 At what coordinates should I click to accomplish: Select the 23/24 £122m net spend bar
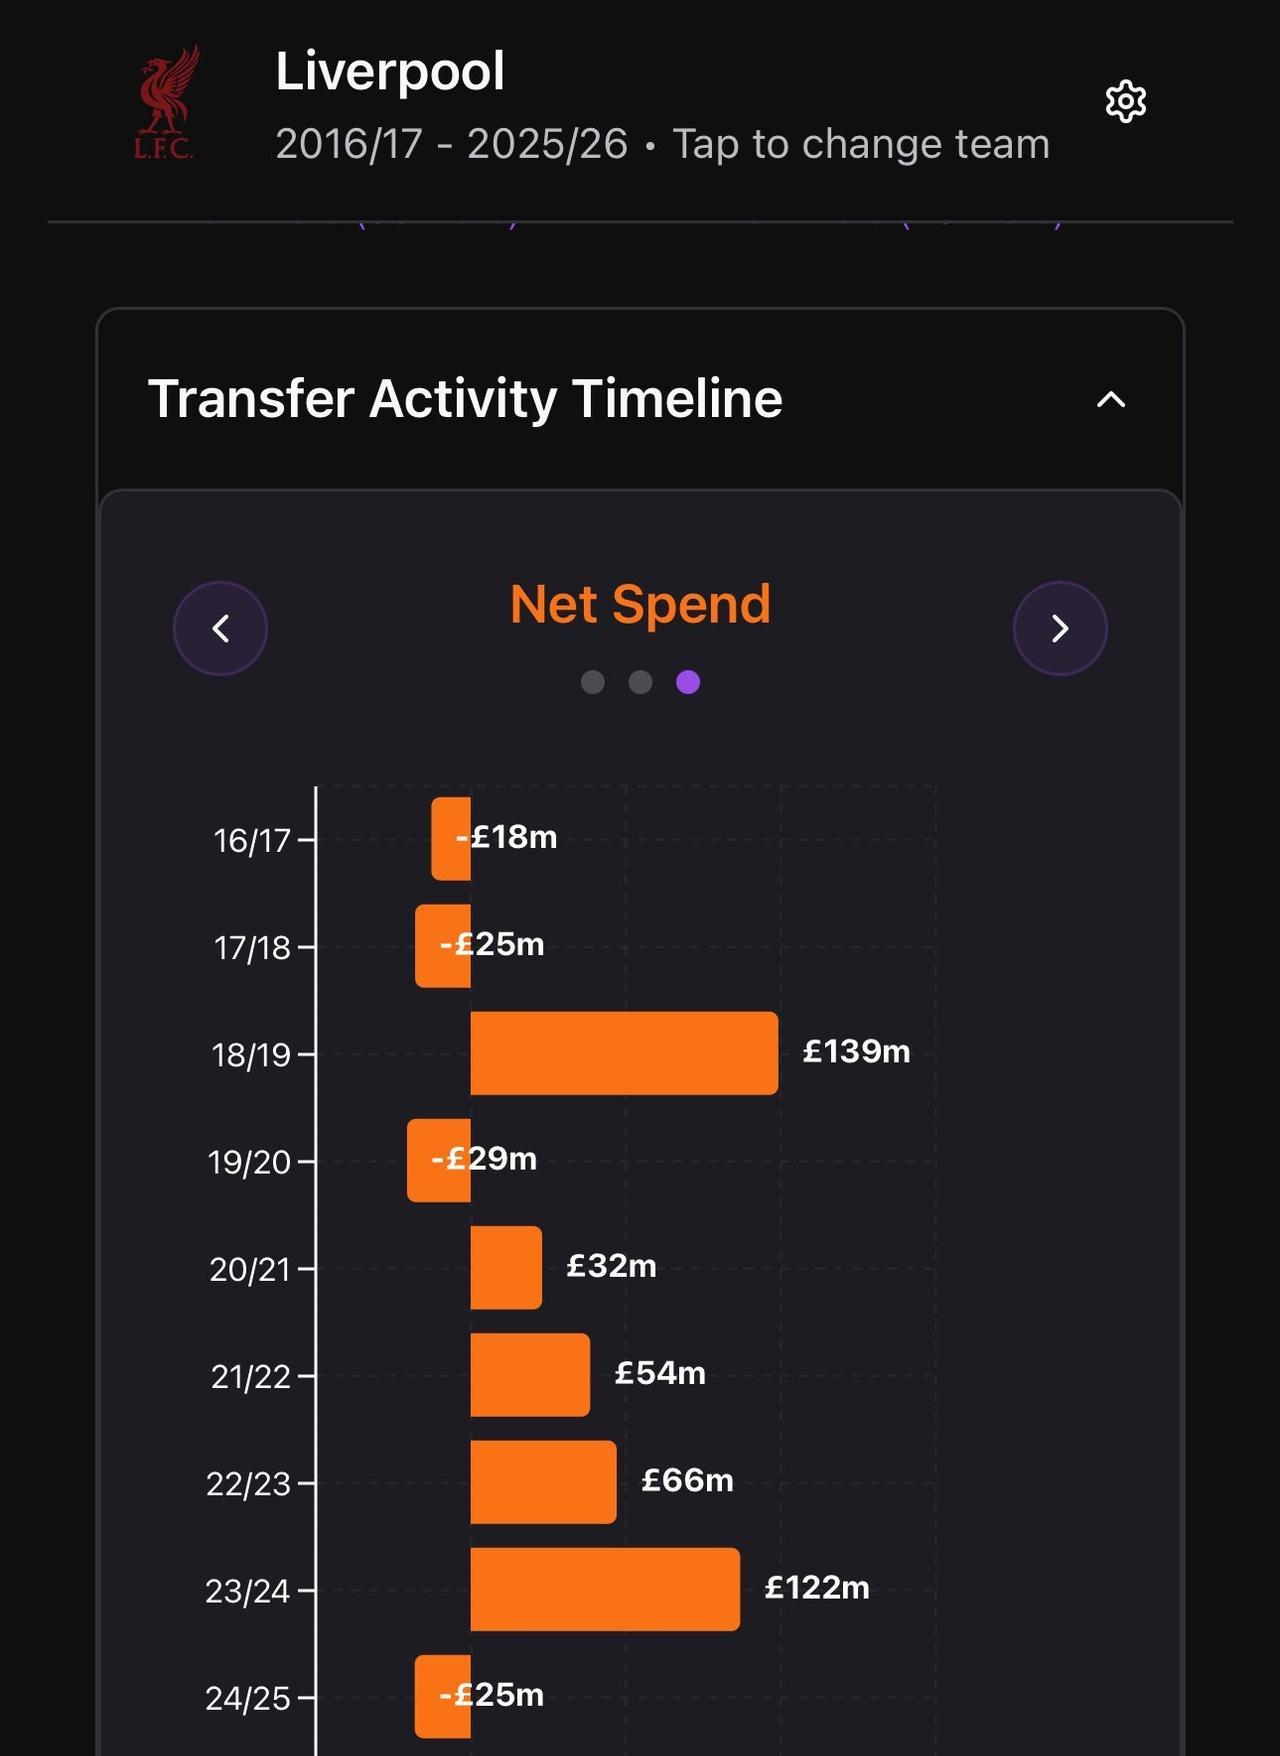click(x=605, y=1589)
